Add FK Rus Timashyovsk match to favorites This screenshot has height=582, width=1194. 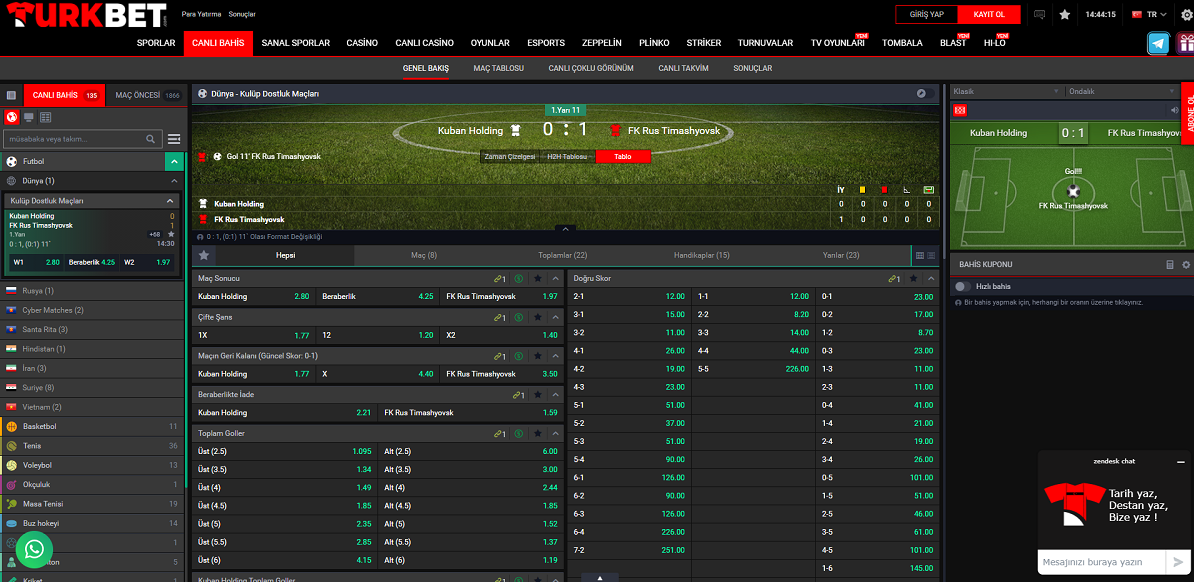coord(171,234)
